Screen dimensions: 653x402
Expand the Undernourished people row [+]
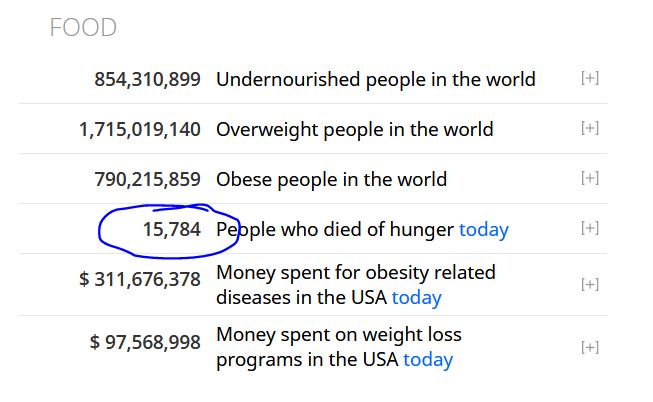click(x=590, y=78)
